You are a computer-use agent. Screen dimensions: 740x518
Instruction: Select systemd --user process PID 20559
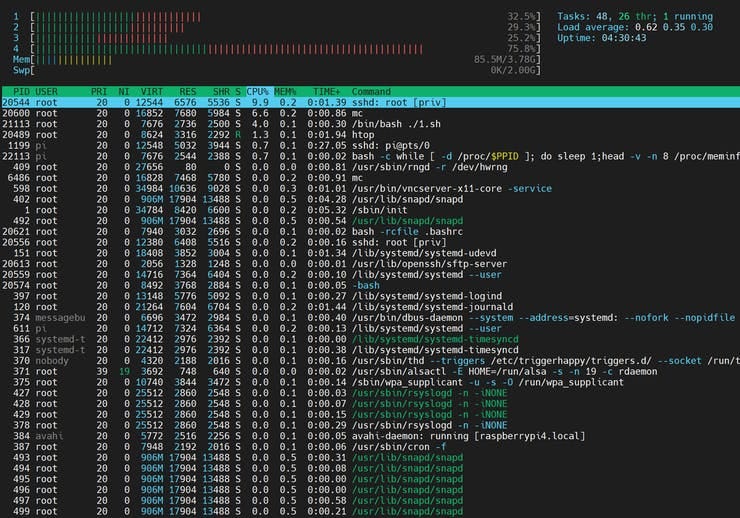[x=370, y=275]
